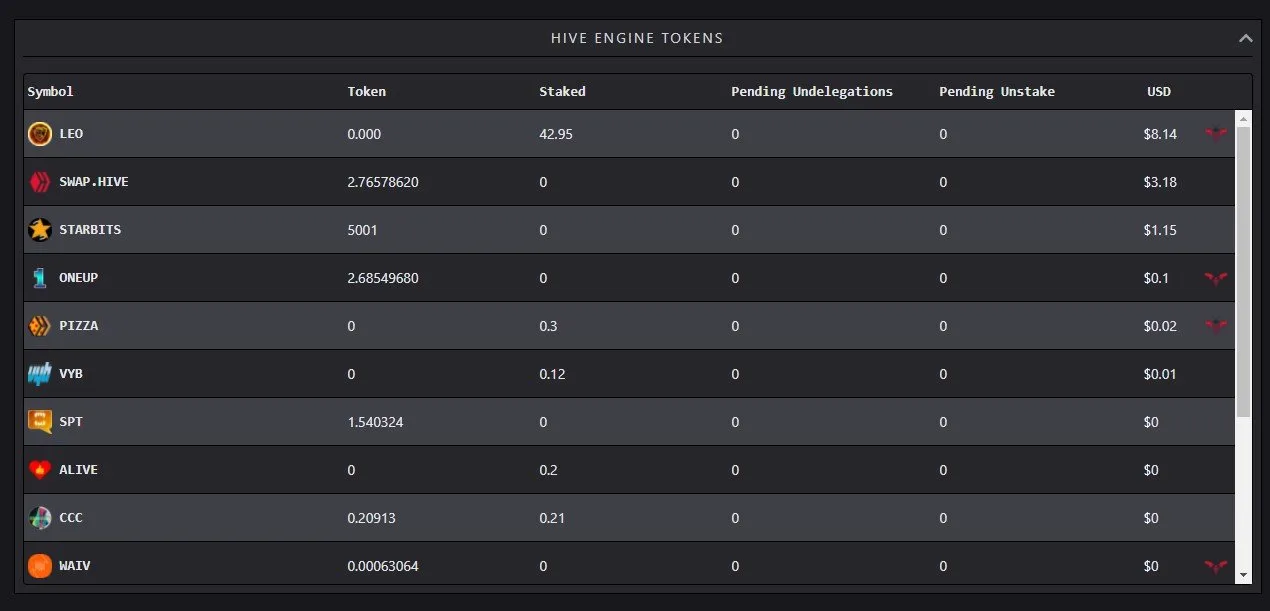Sort by the Symbol column header
The image size is (1270, 611).
pyautogui.click(x=50, y=91)
